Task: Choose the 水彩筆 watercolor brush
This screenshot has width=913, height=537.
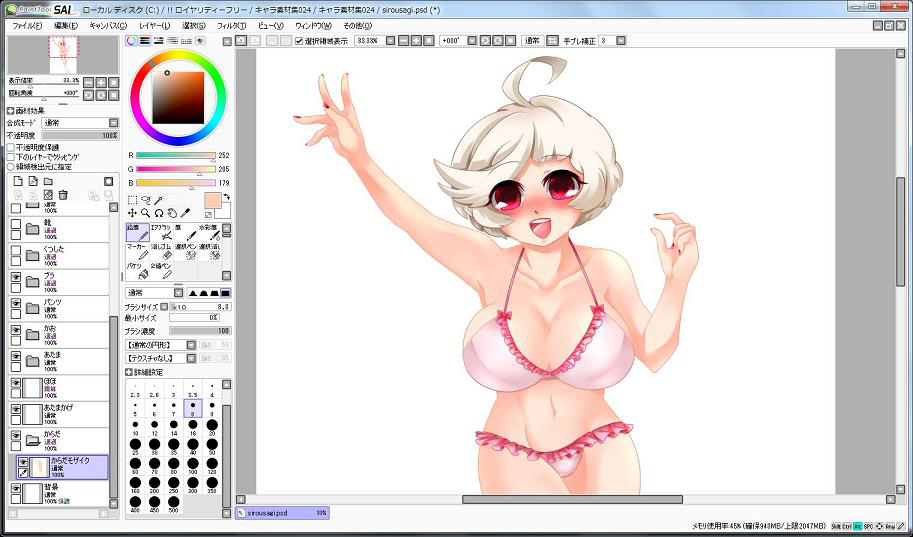Action: (x=210, y=233)
